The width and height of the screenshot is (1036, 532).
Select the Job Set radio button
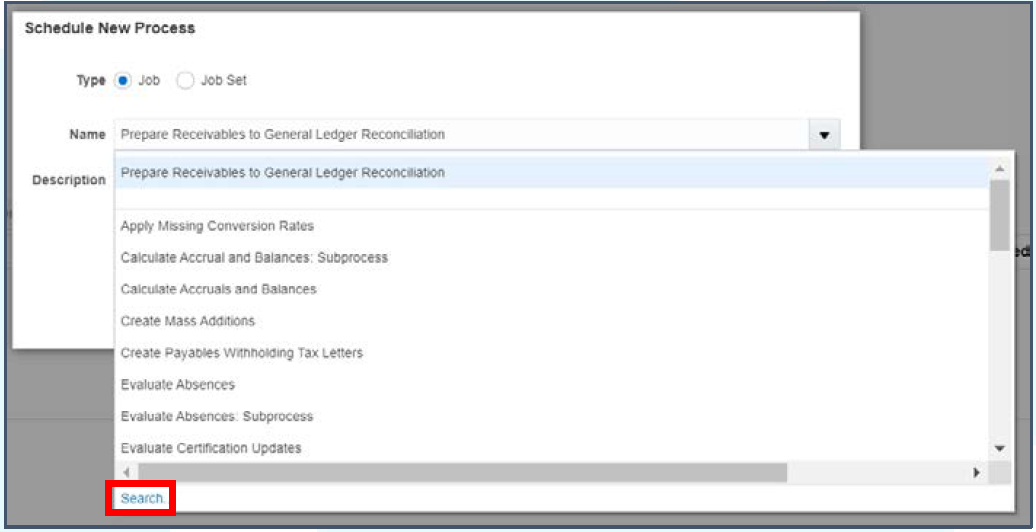[185, 81]
